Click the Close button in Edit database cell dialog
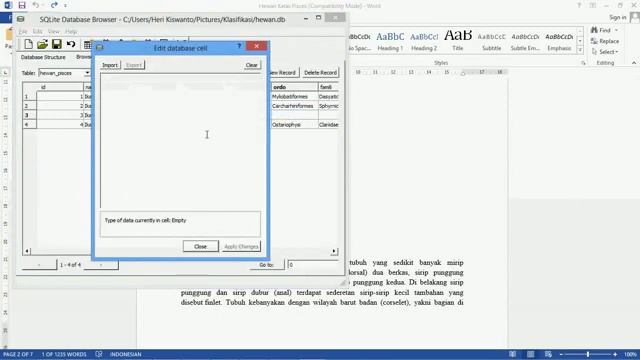This screenshot has width=640, height=360. (200, 247)
